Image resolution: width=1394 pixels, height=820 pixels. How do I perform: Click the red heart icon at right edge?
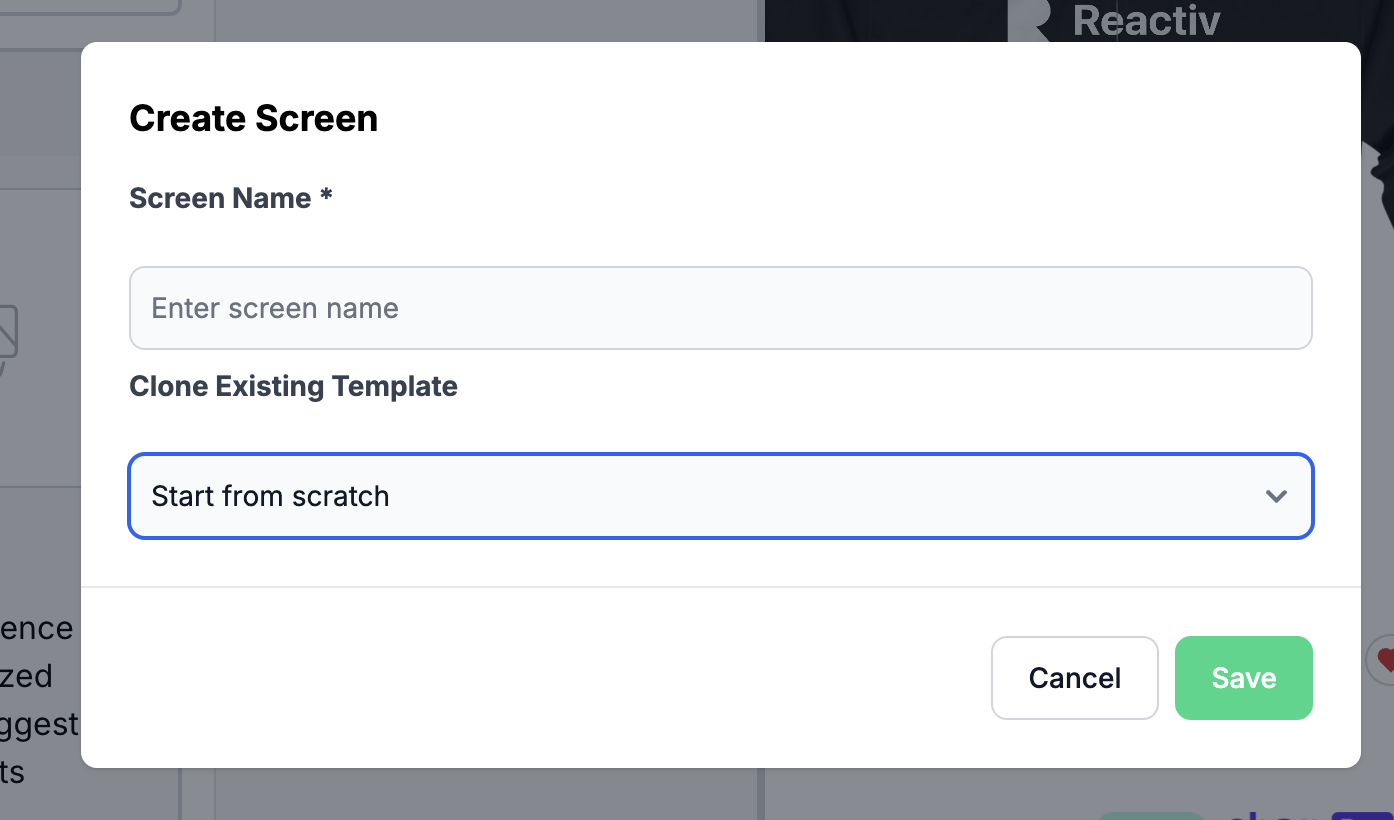coord(1384,660)
